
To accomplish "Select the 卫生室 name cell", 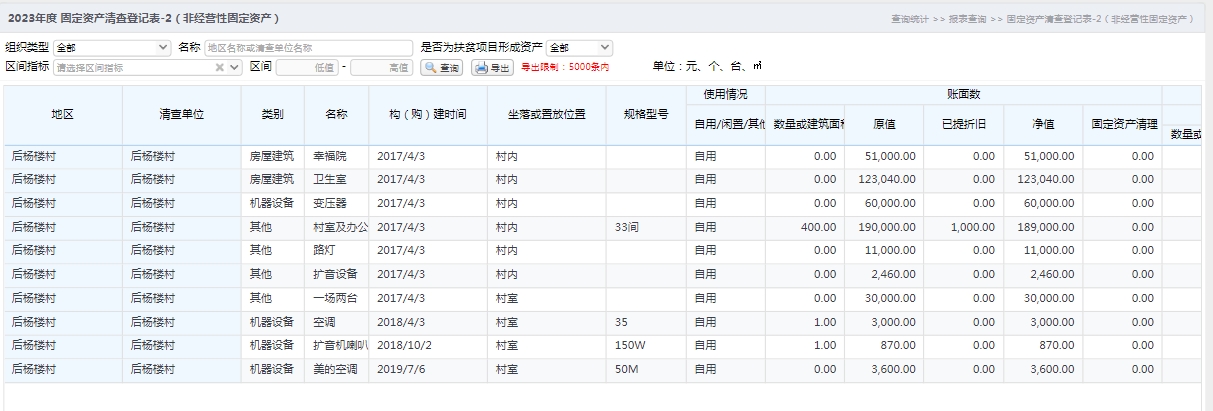I will pos(336,179).
